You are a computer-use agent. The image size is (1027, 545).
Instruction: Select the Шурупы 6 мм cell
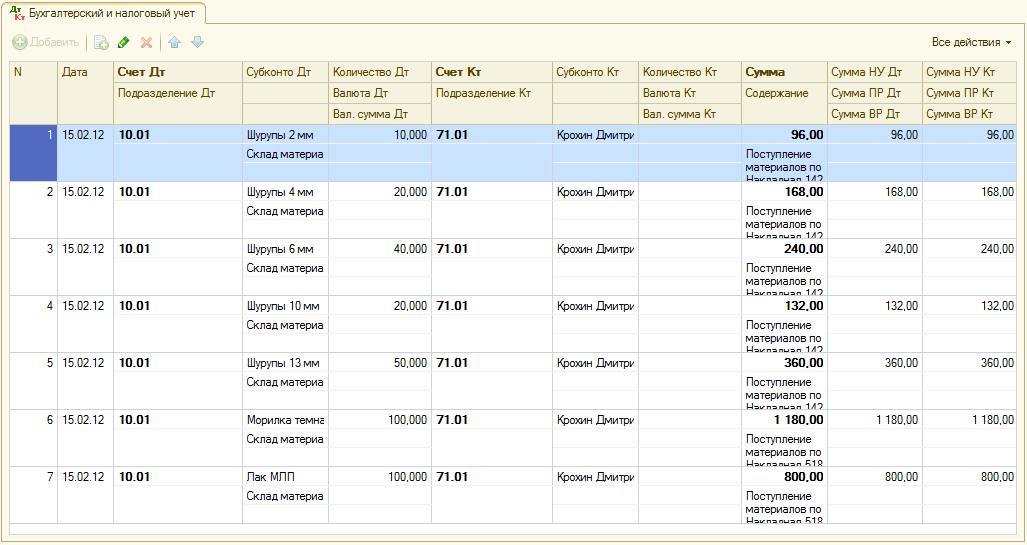[285, 249]
